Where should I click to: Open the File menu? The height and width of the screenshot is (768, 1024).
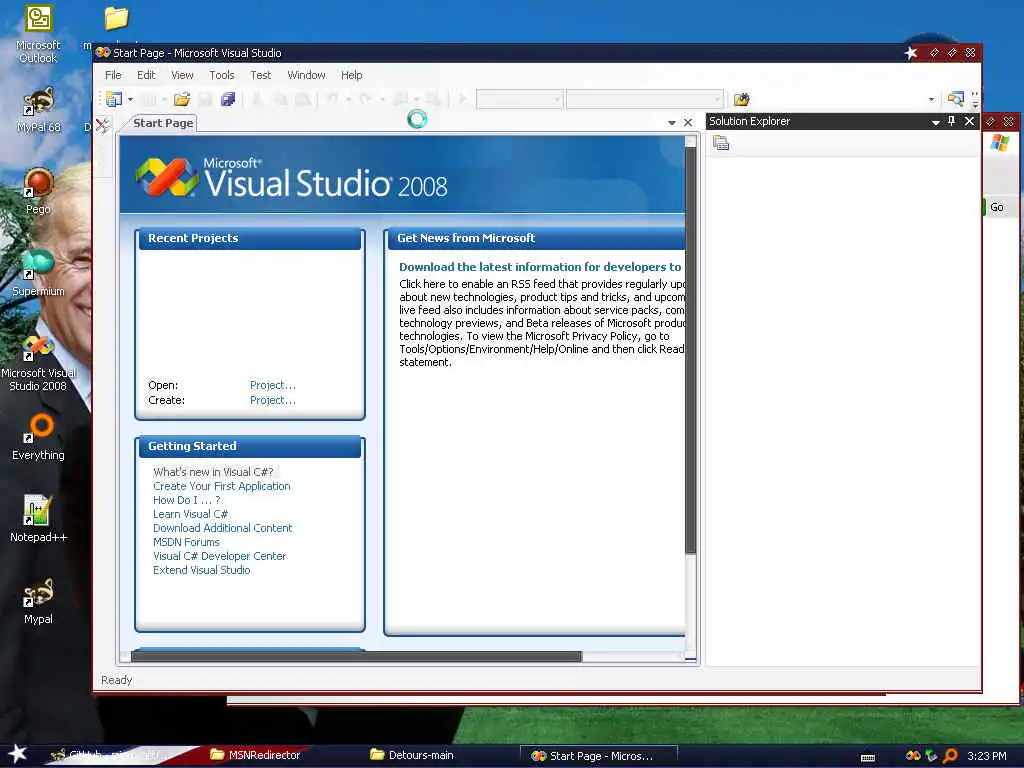(114, 75)
